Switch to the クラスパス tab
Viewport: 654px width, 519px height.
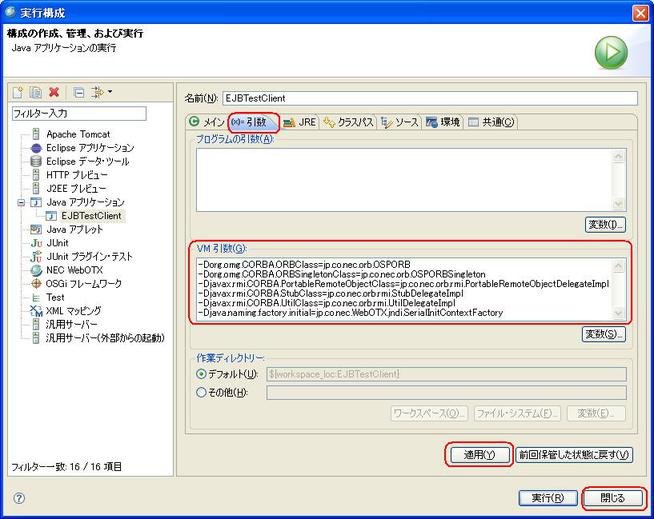(x=348, y=122)
